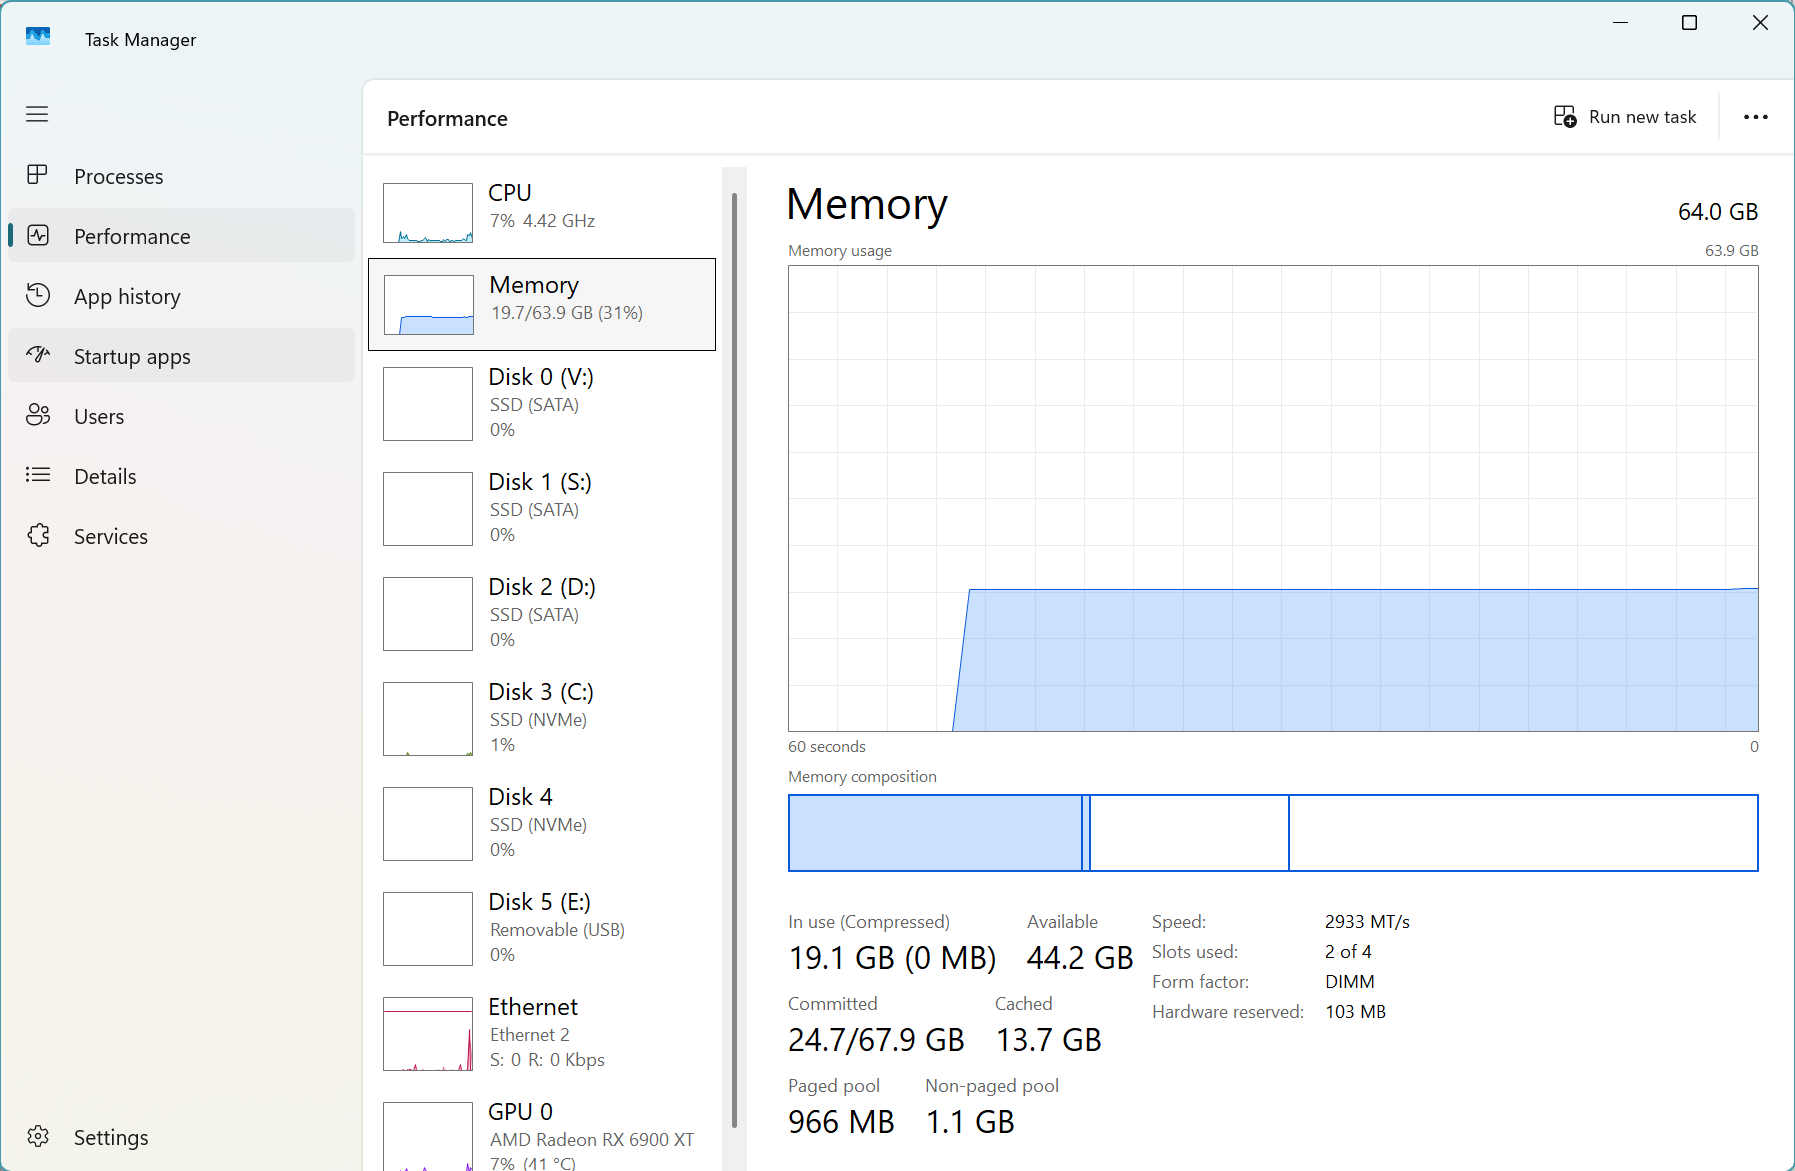Select Disk 3 (C:) NVMe entry
Viewport: 1795px width, 1171px height.
point(542,718)
